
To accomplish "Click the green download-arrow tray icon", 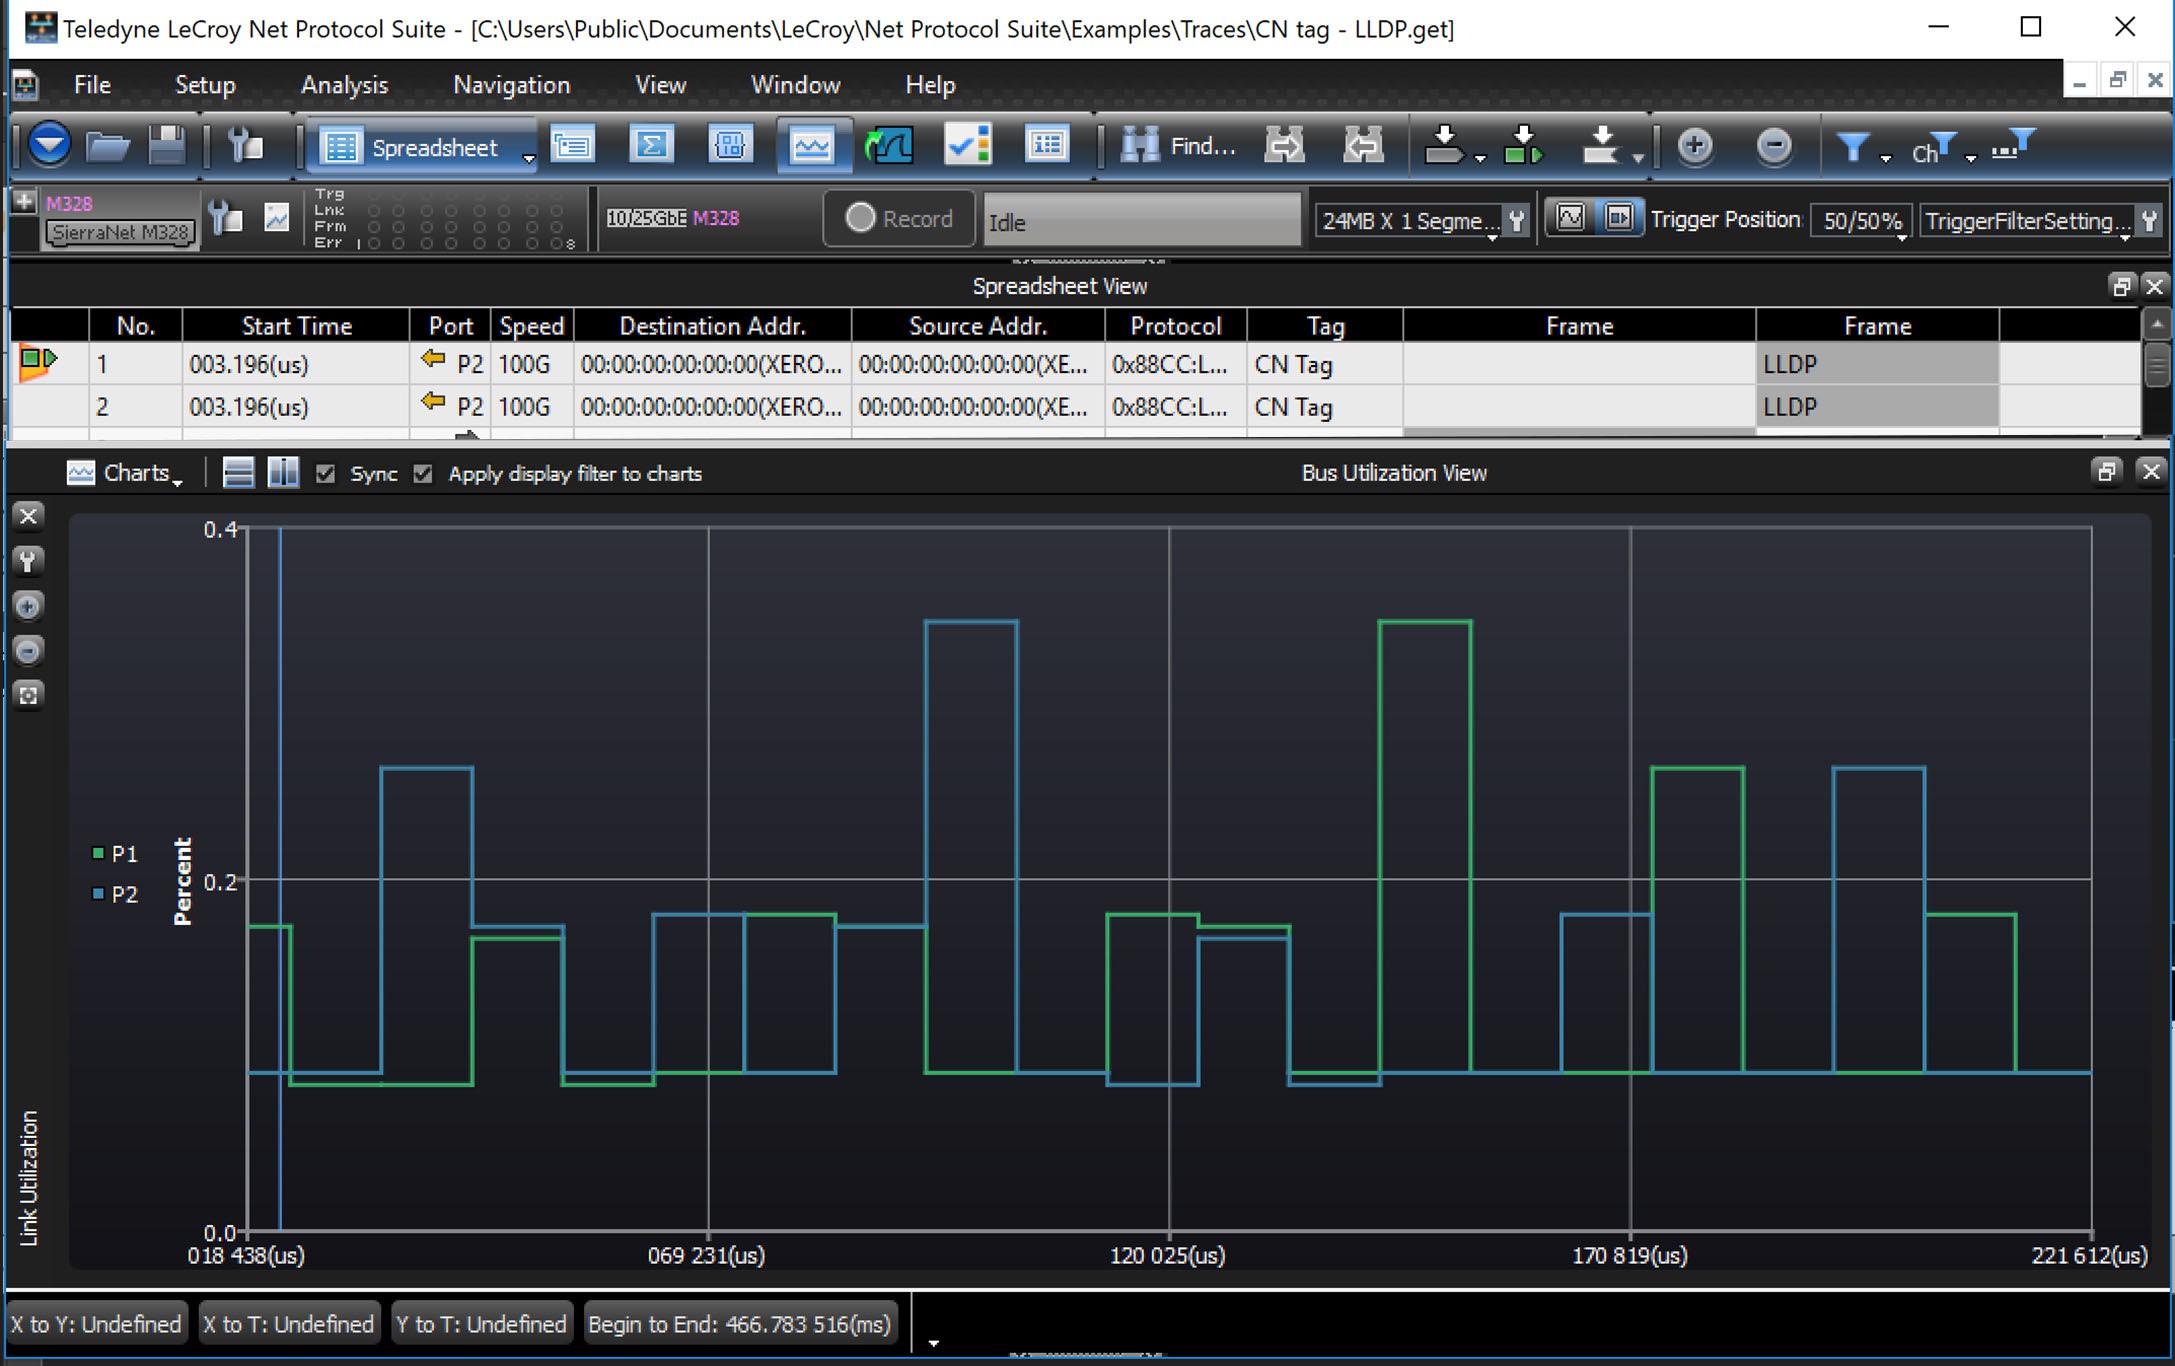I will tap(1523, 146).
